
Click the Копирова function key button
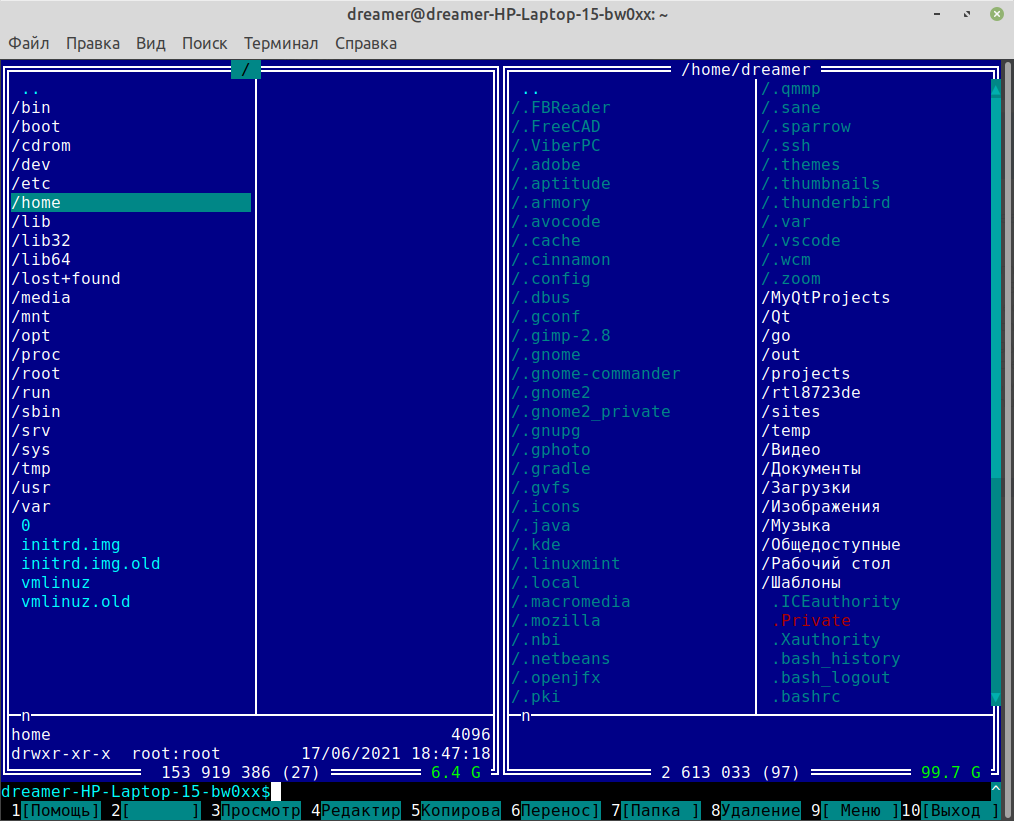460,810
